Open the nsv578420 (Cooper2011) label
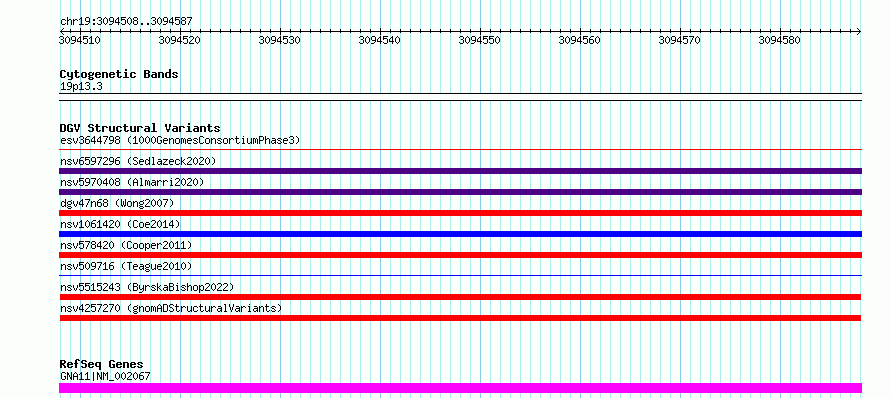The height and width of the screenshot is (398, 890). tap(126, 245)
